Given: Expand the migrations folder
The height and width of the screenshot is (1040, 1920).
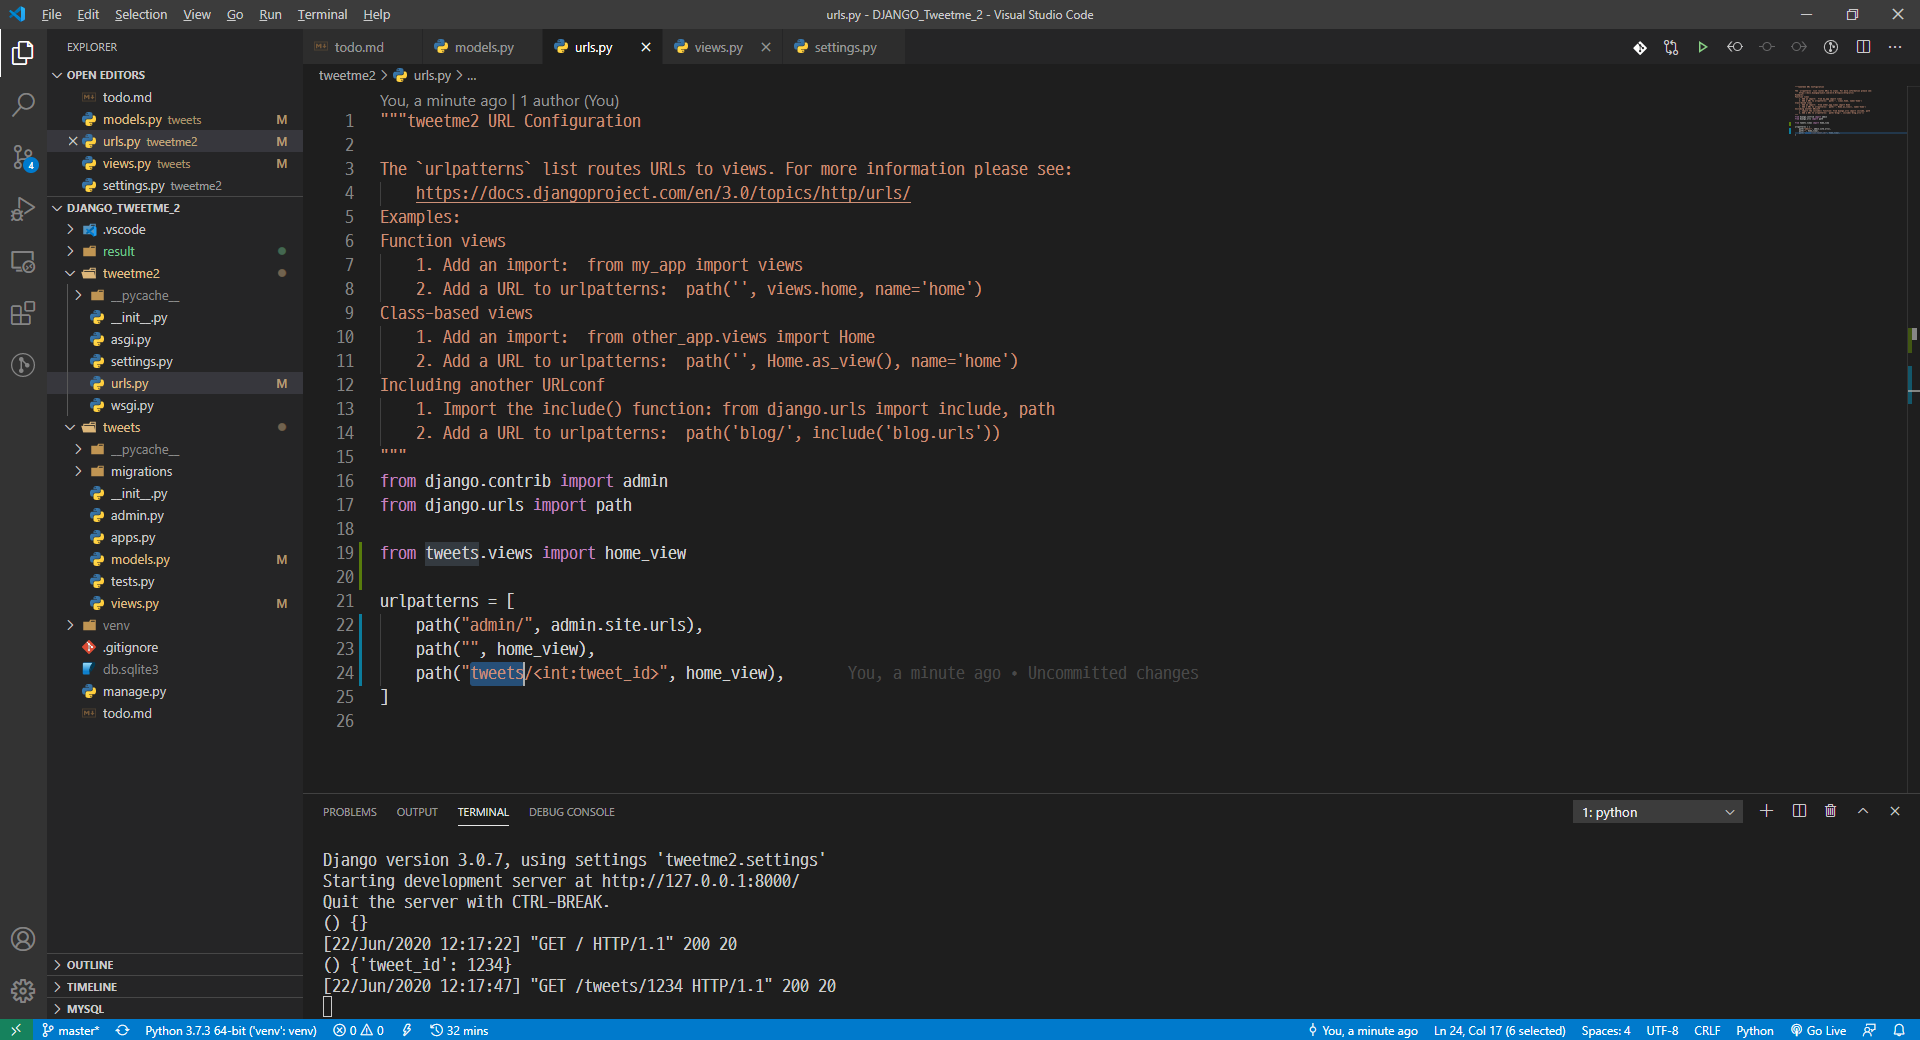Looking at the screenshot, I should 175,471.
